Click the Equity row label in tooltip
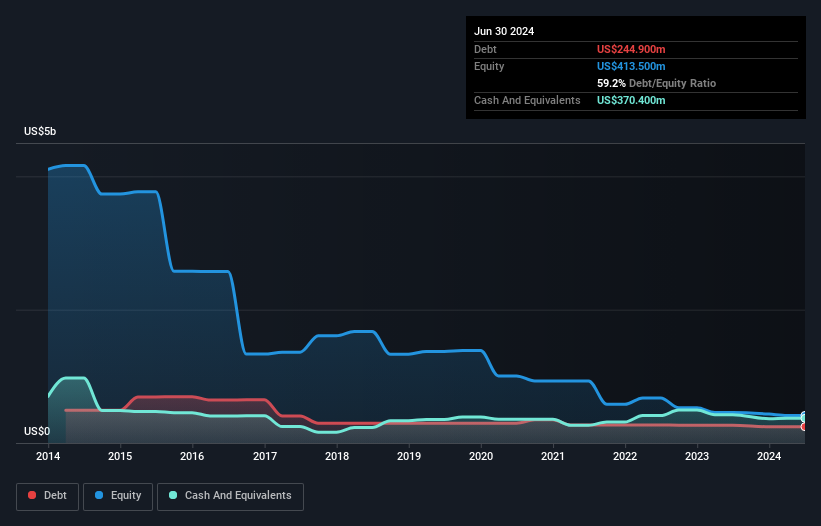Screen dimensions: 821x526 [x=489, y=66]
